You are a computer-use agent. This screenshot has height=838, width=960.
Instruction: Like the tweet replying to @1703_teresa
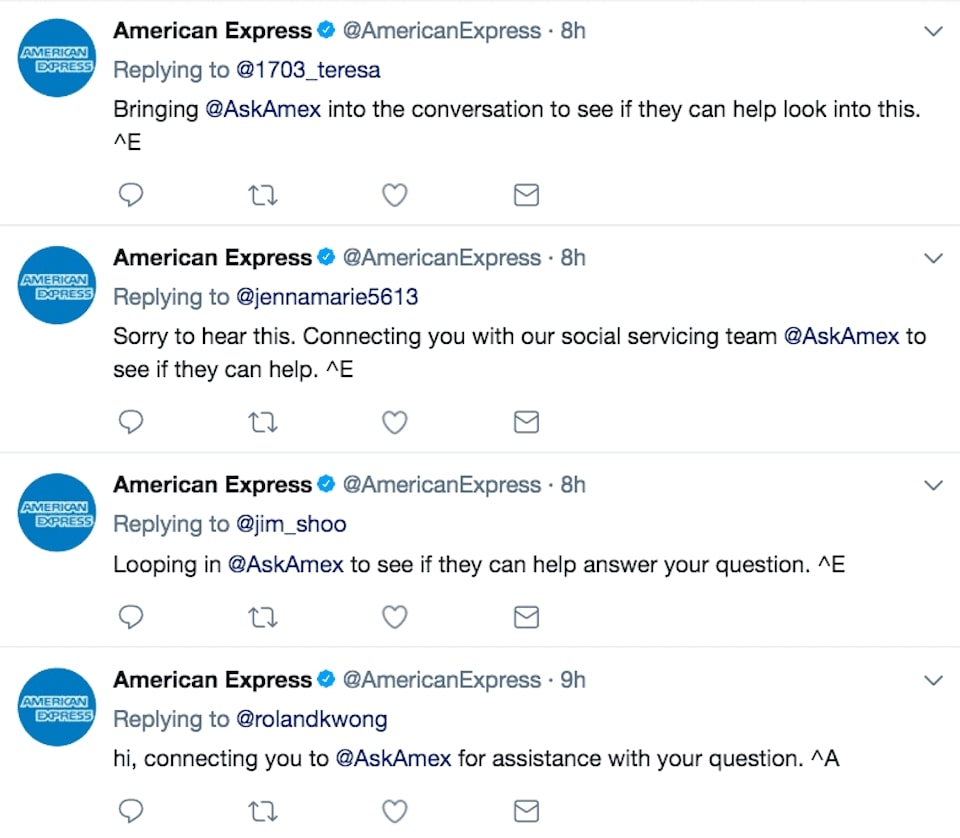click(x=394, y=195)
